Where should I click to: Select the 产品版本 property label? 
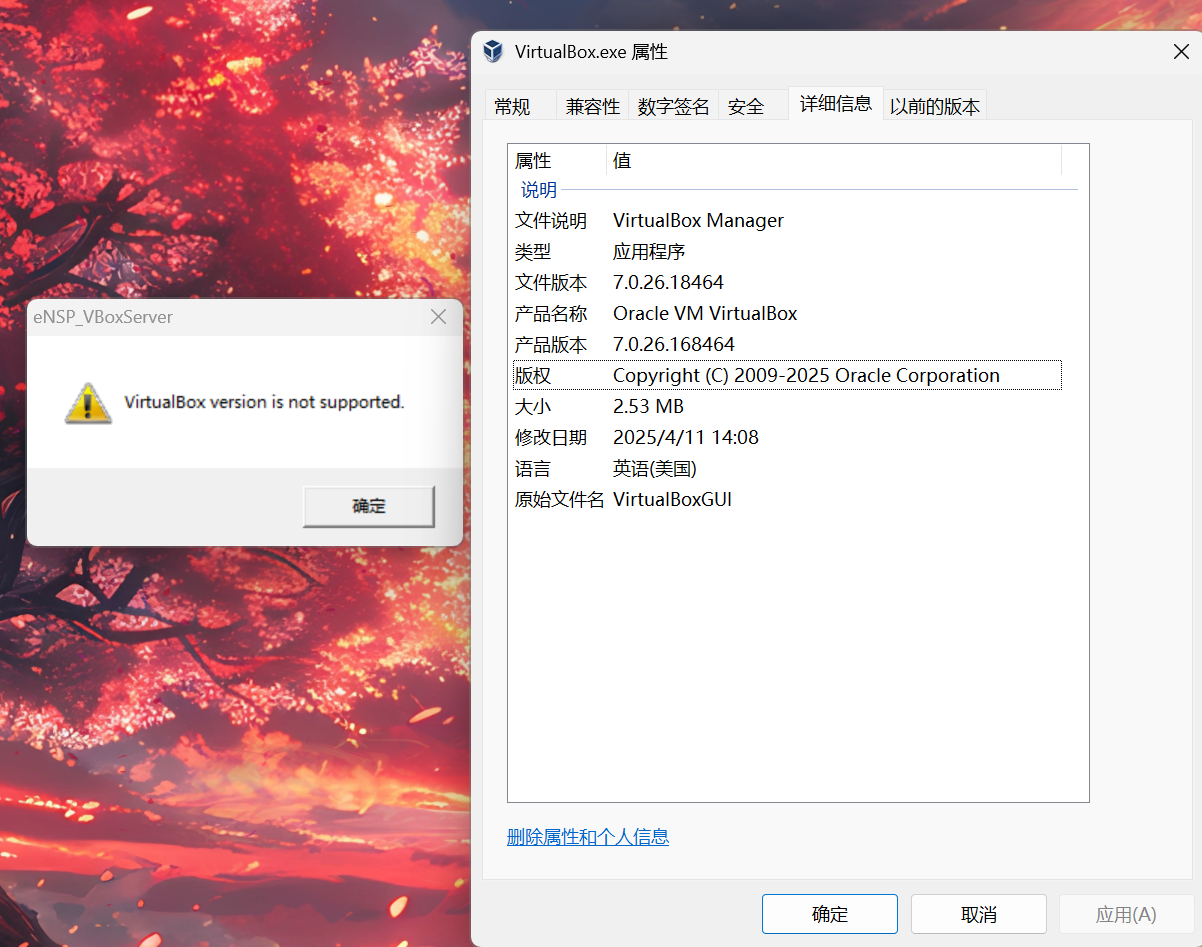click(x=551, y=344)
